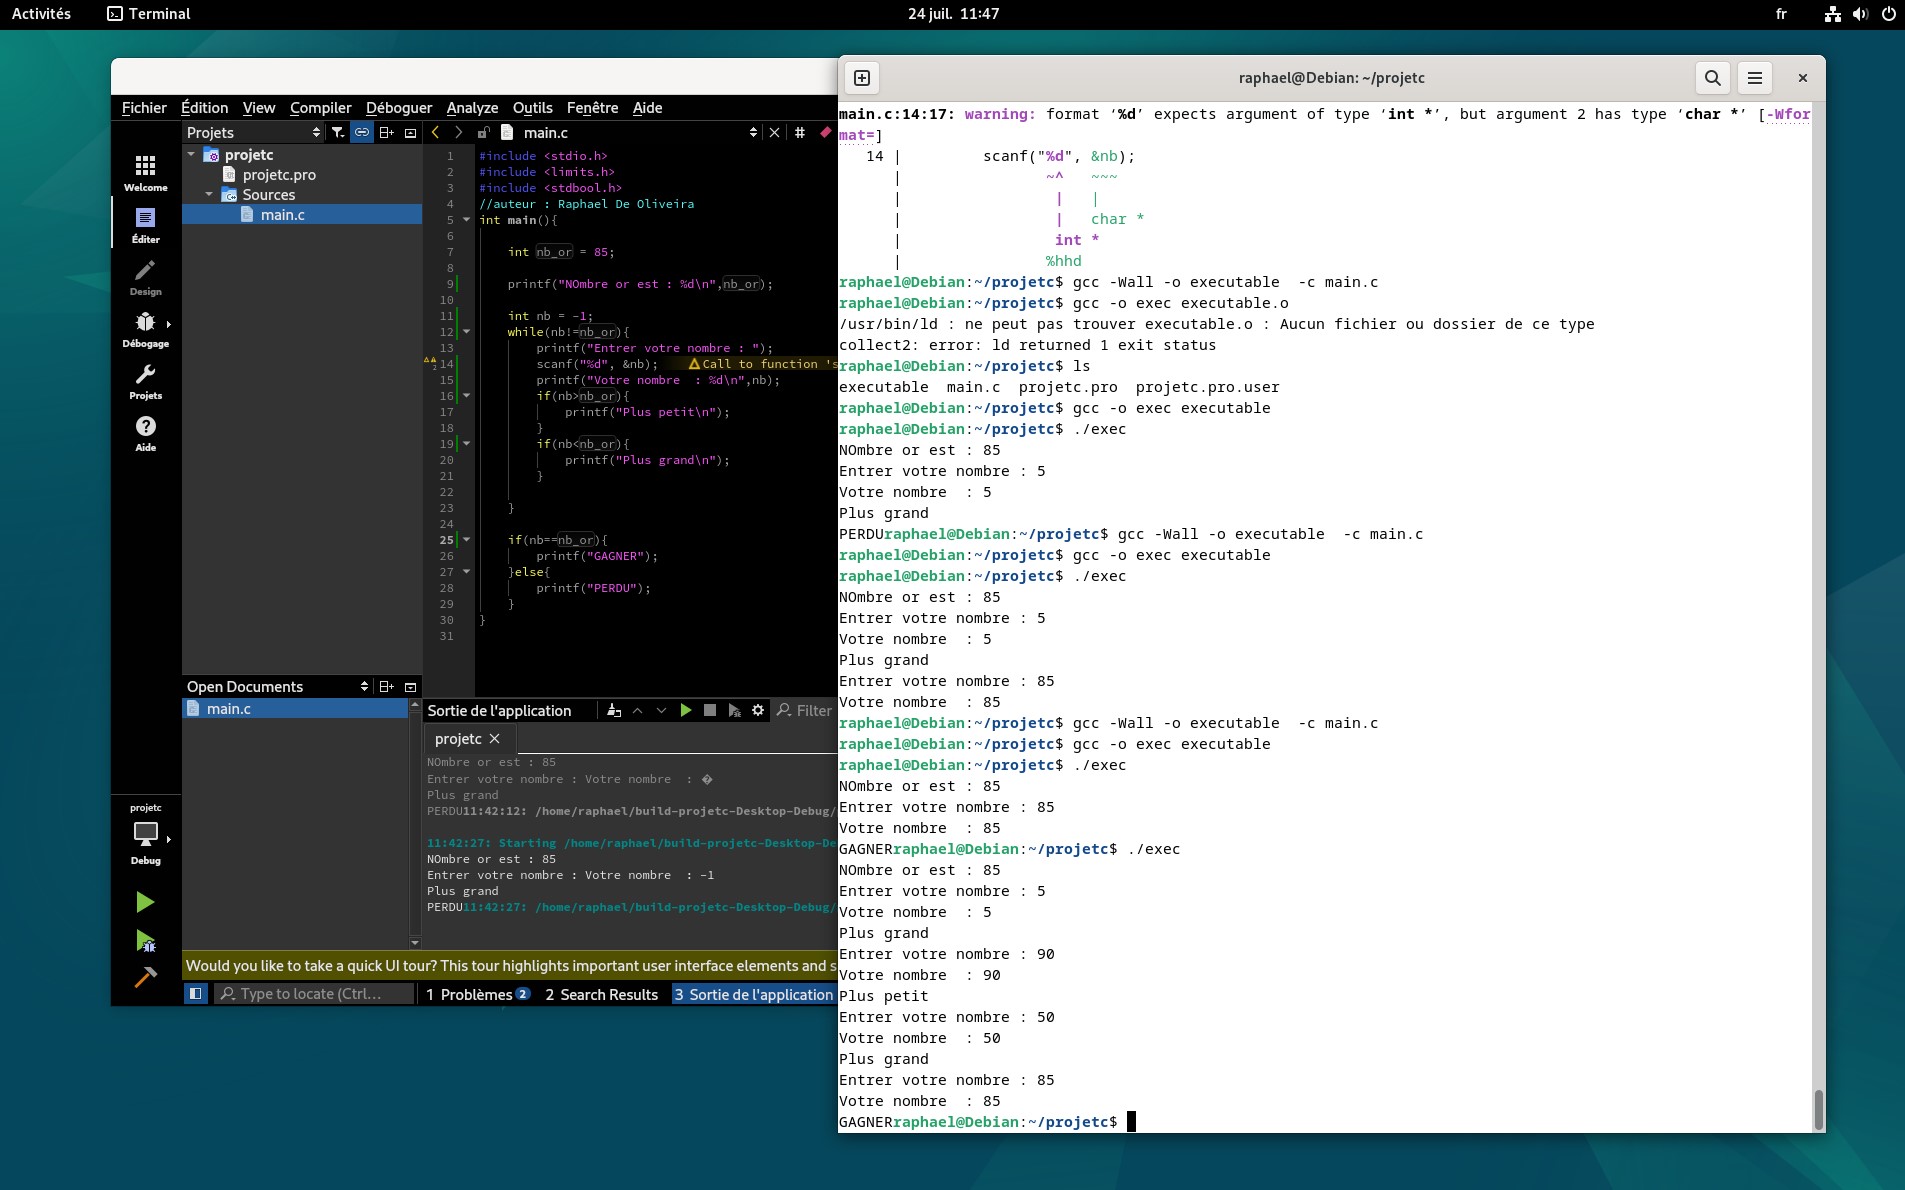Select main.c in project tree
The height and width of the screenshot is (1190, 1905).
282,215
